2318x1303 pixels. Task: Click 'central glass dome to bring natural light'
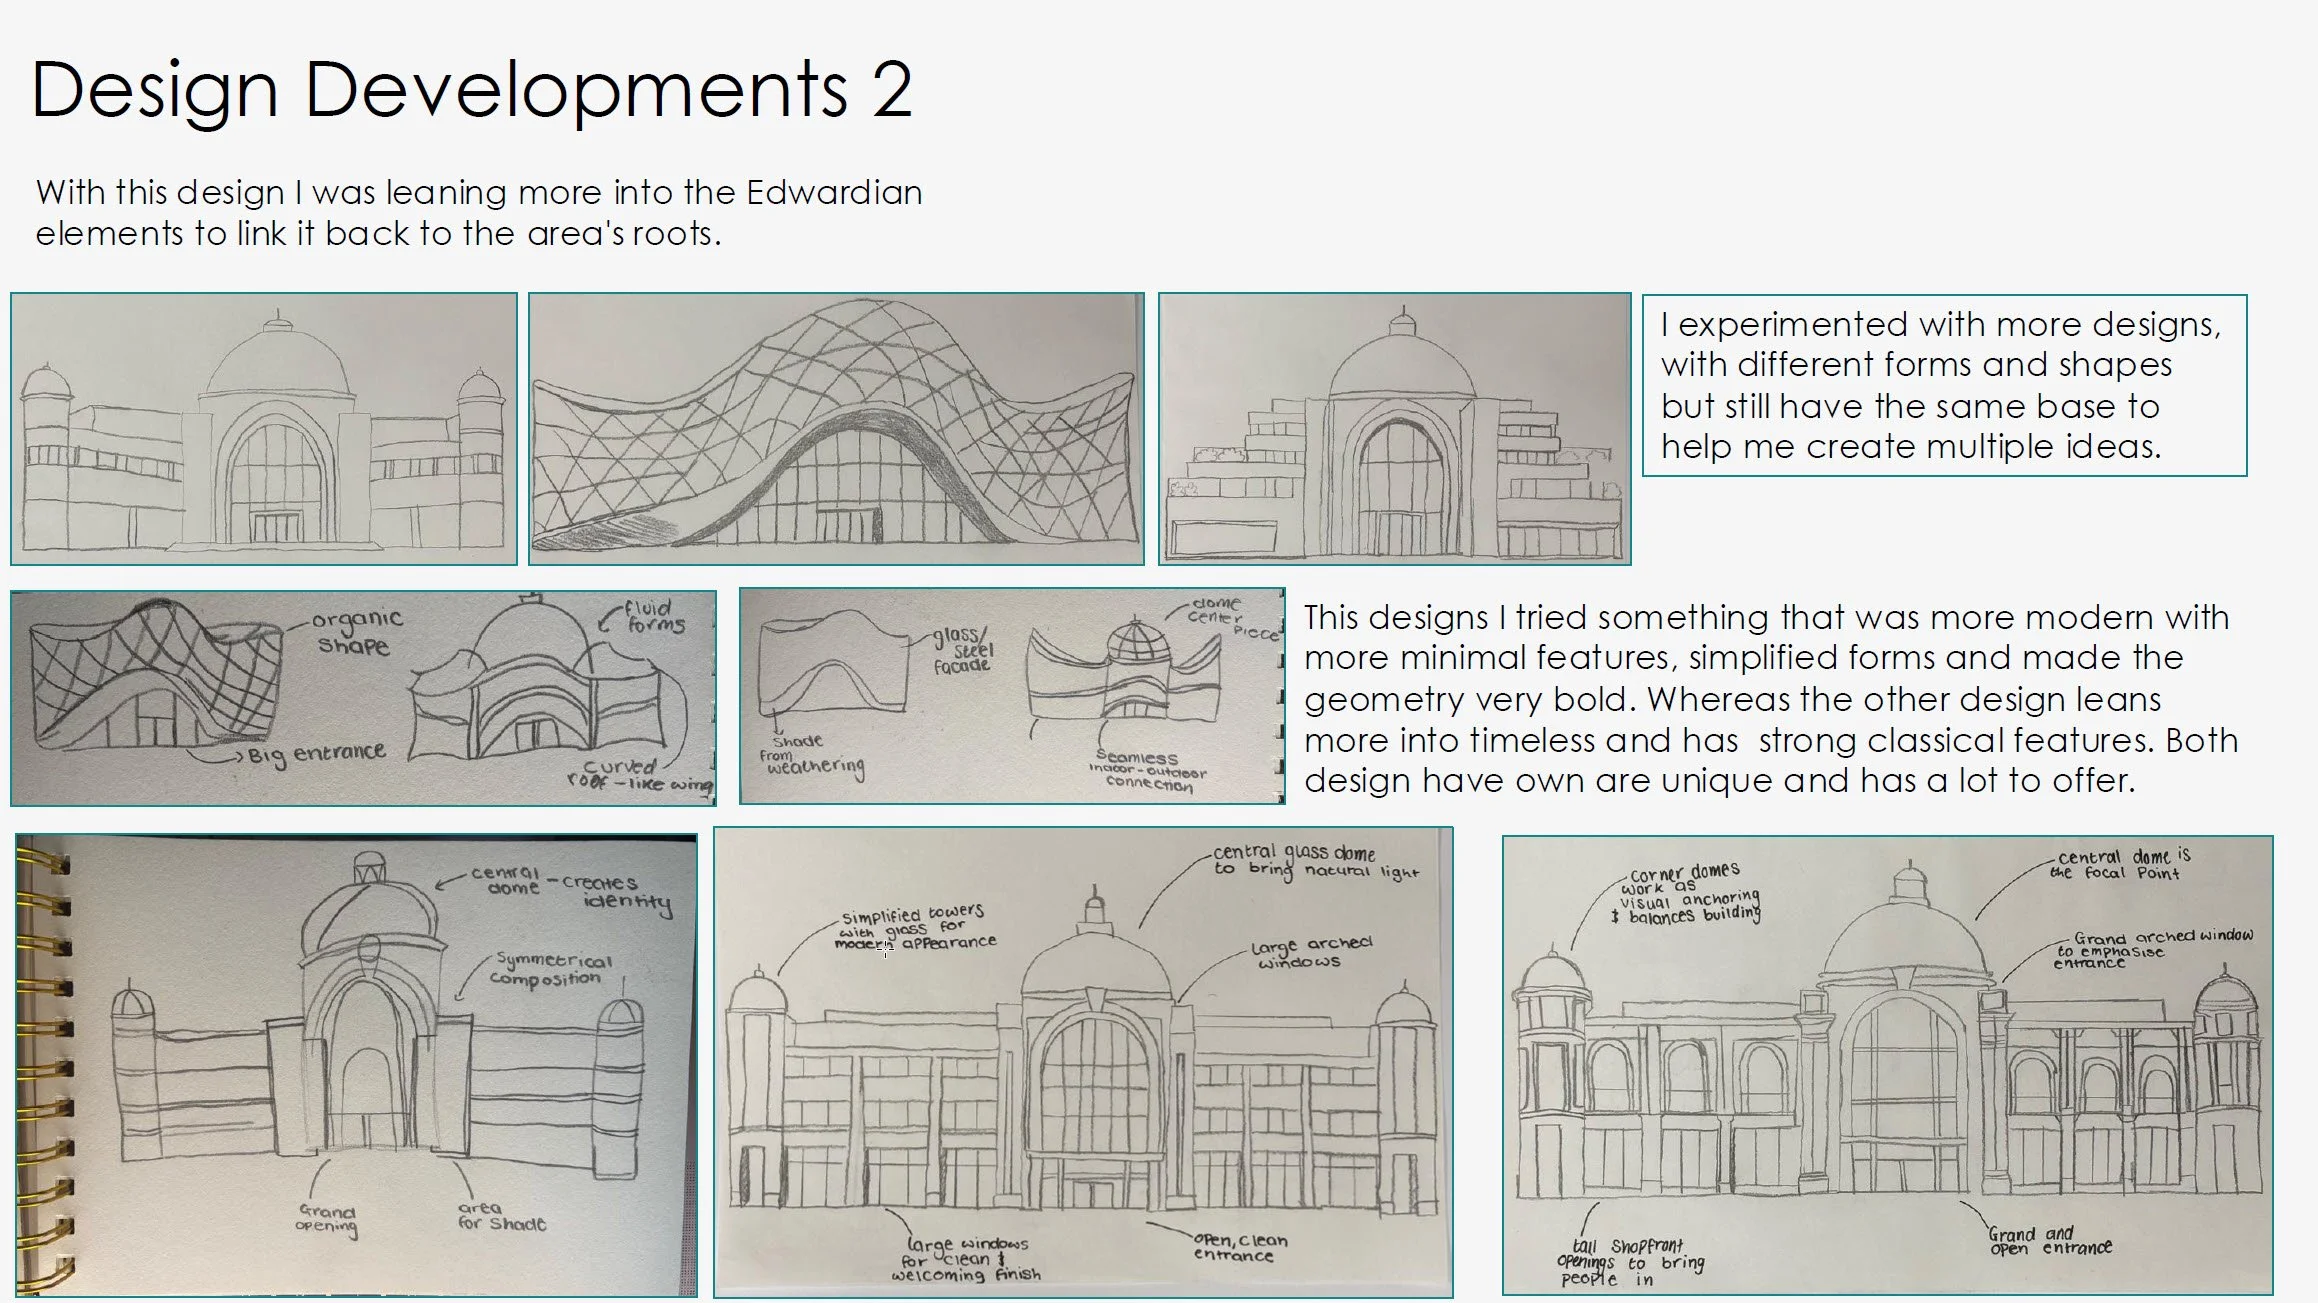tap(1316, 862)
